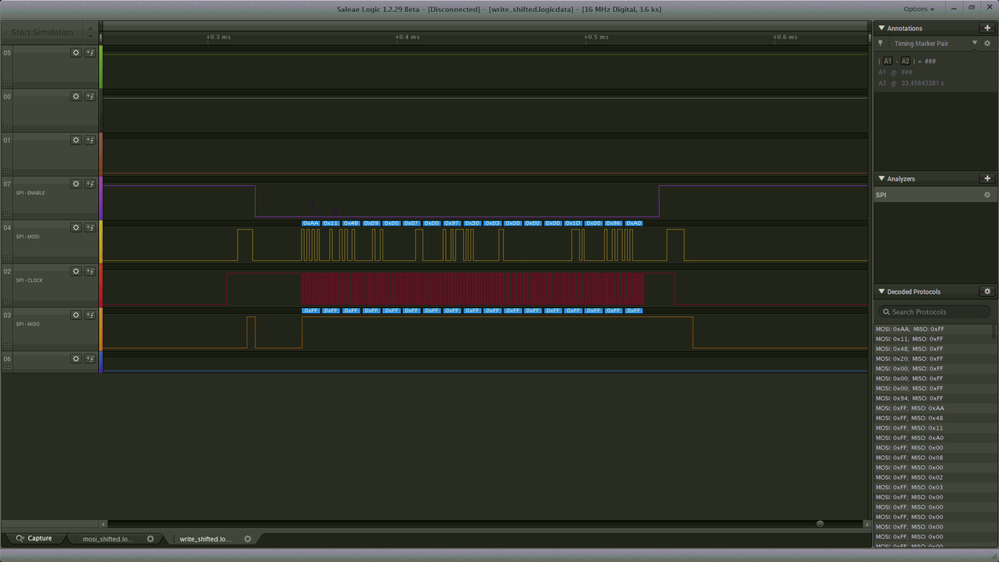This screenshot has height=562, width=999.
Task: Open gear on write_shifted tab
Action: [x=248, y=538]
